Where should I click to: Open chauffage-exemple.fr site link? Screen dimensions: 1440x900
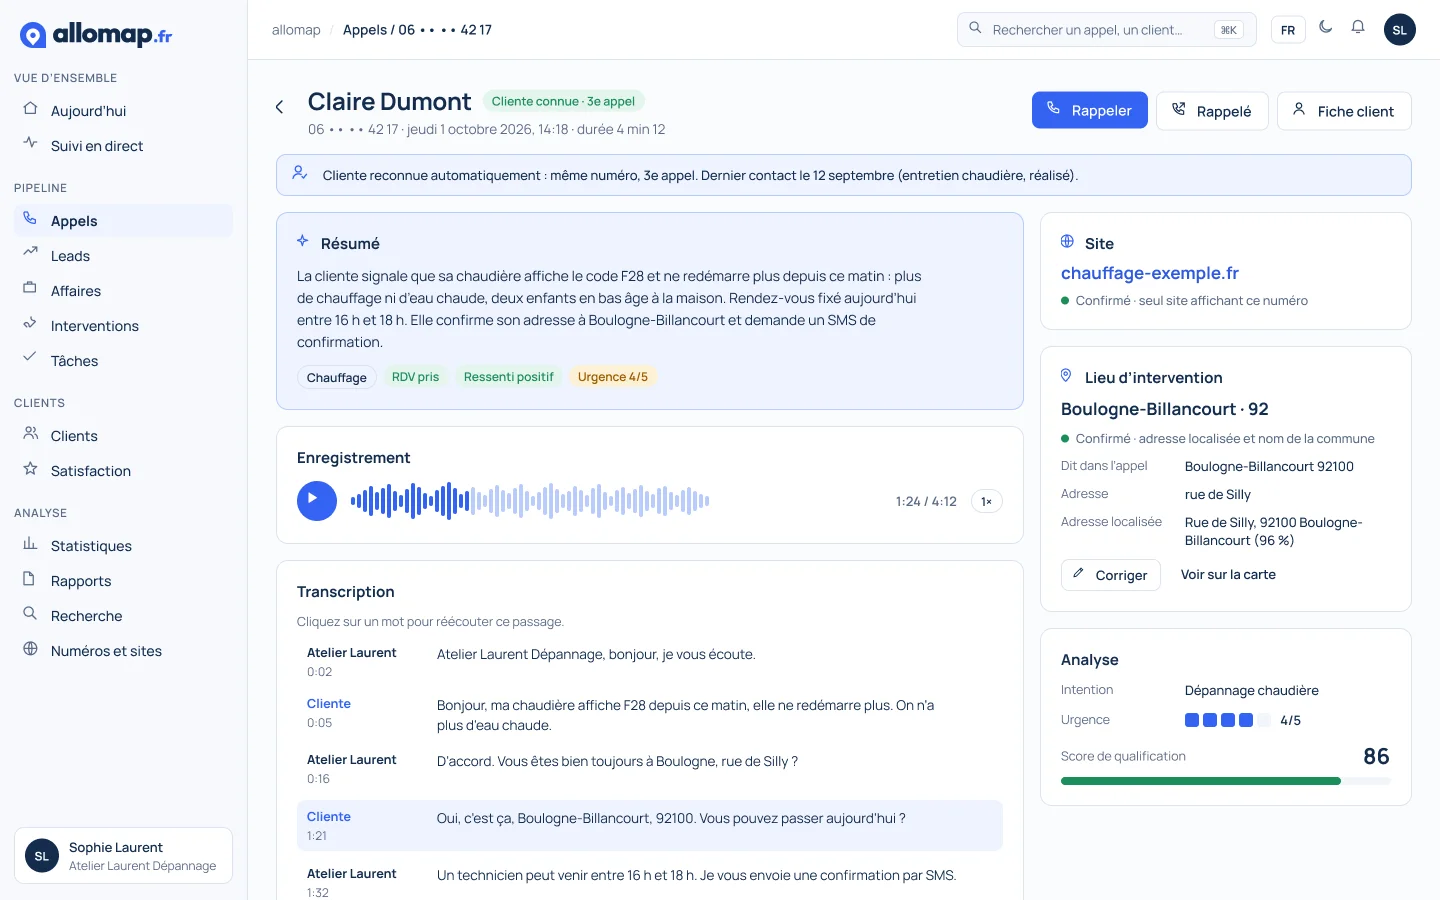click(1150, 273)
